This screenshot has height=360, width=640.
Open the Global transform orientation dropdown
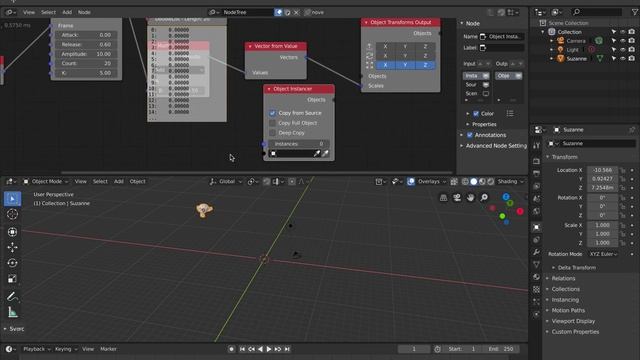click(226, 181)
